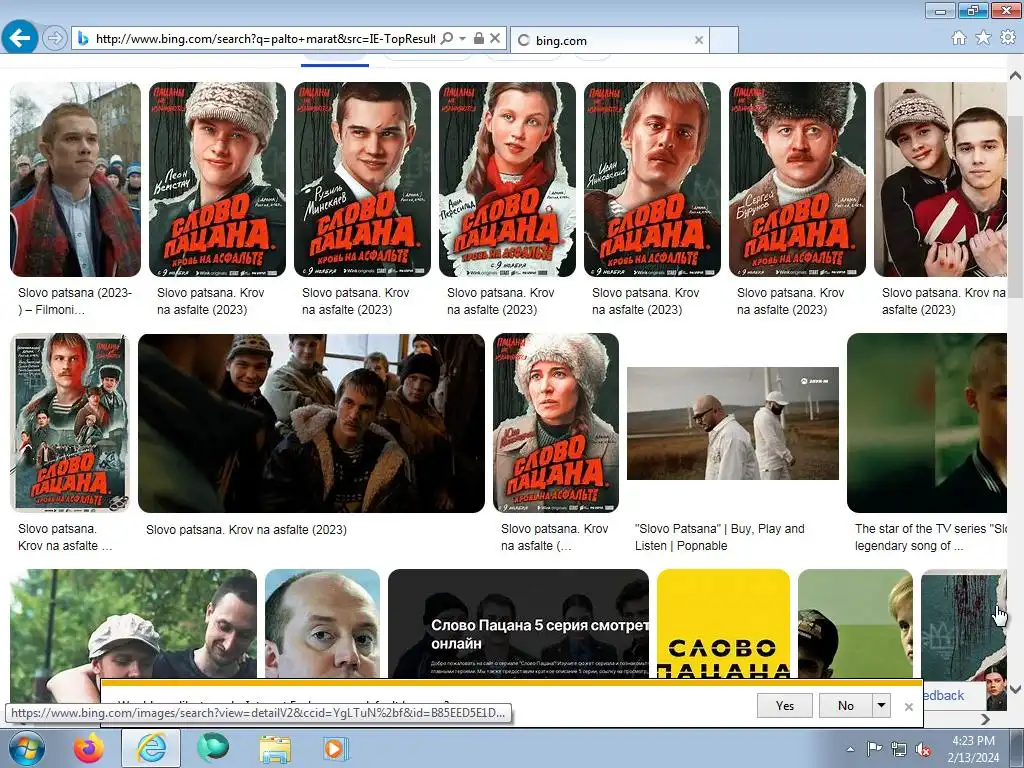Image resolution: width=1024 pixels, height=768 pixels.
Task: Click 'The star of the TV series' caption
Action: [x=931, y=537]
